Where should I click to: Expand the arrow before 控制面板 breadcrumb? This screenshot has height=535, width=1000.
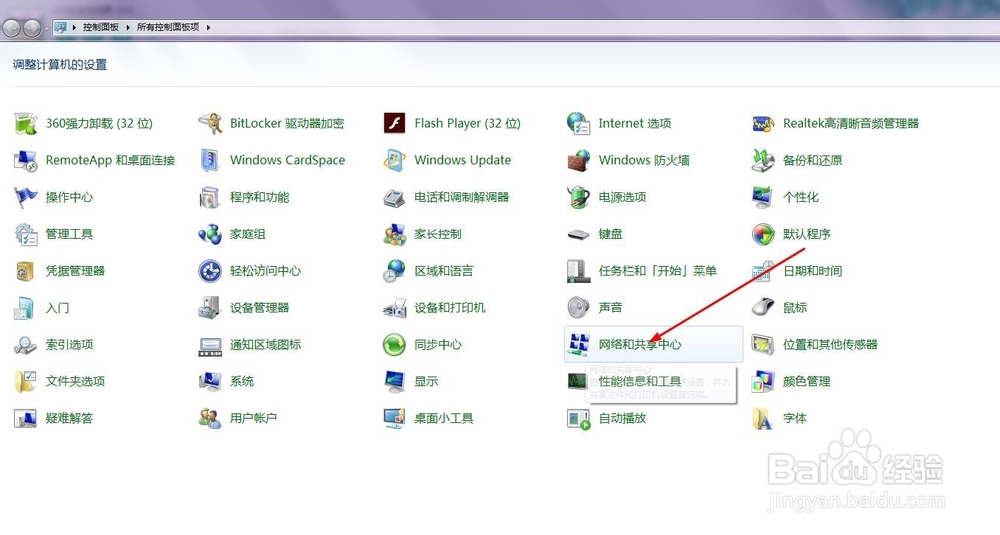(74, 27)
